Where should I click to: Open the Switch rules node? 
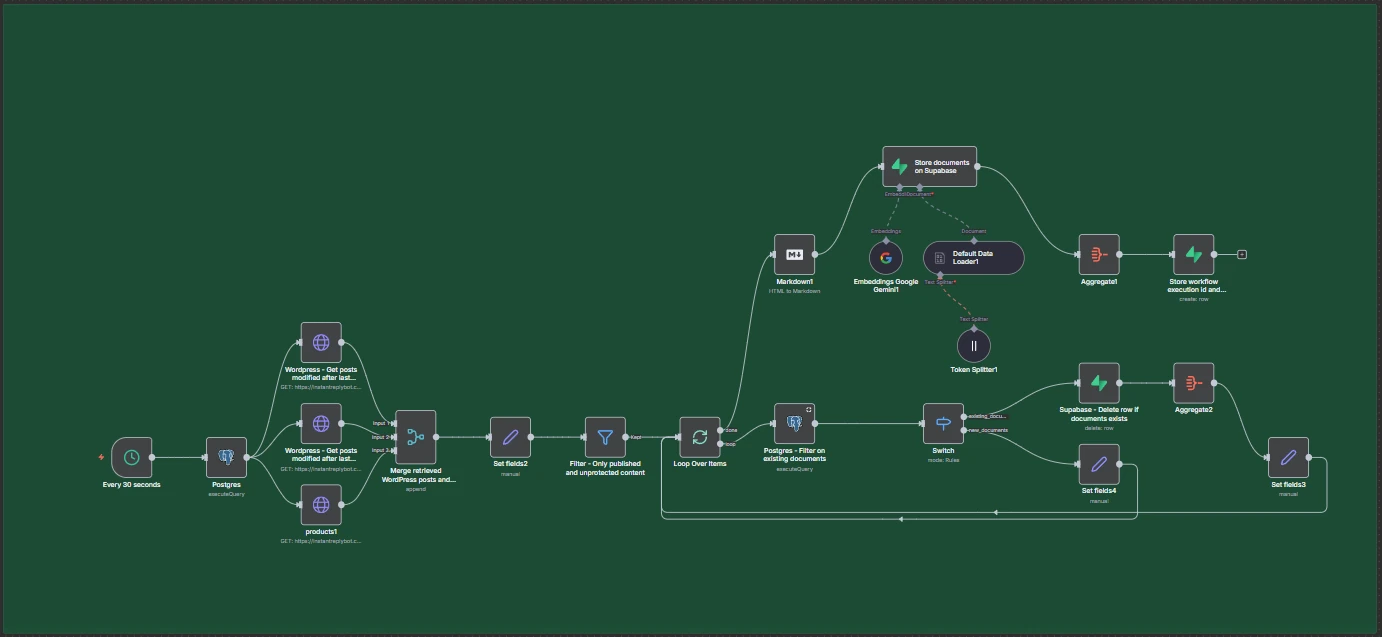[x=943, y=424]
